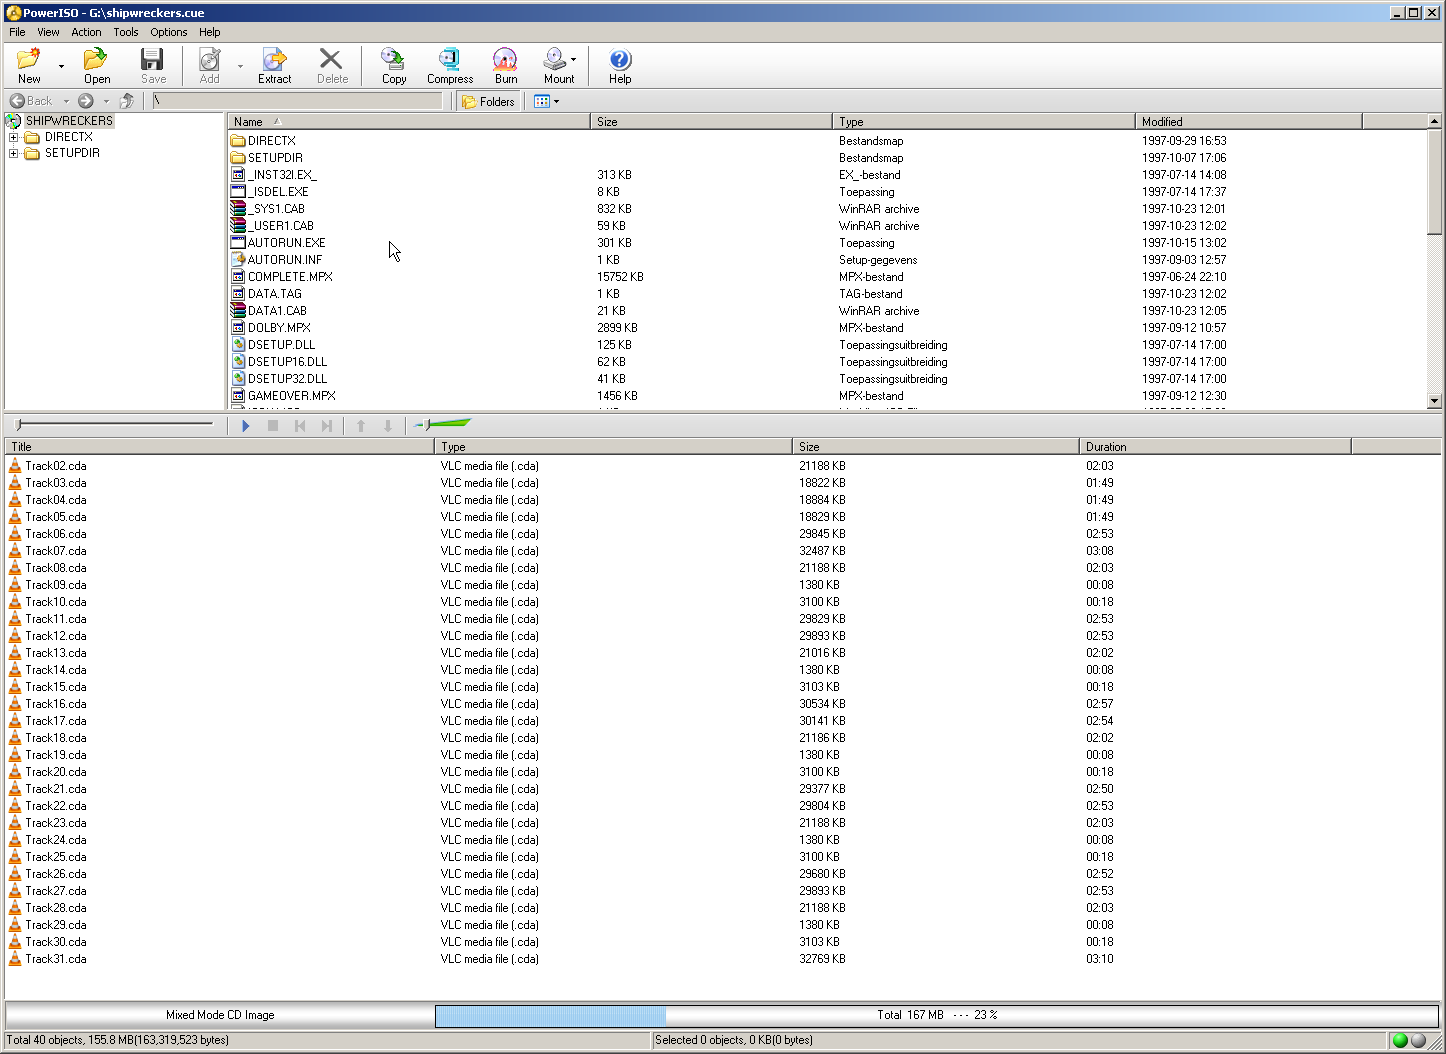Select Track31.cda audio track
This screenshot has width=1446, height=1054.
pos(56,959)
